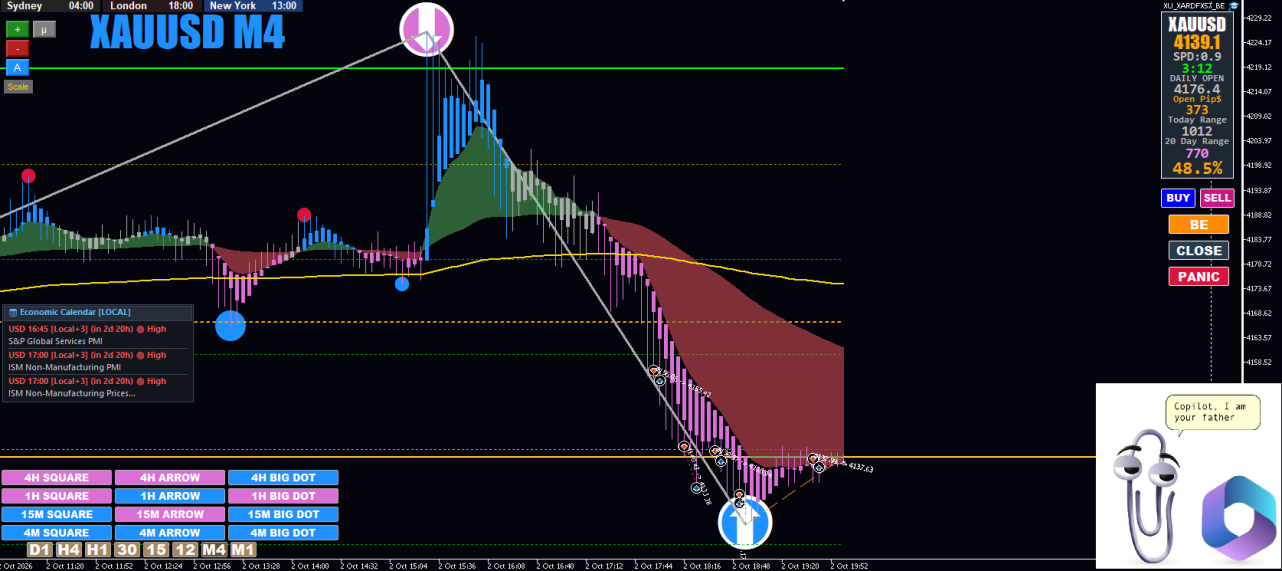
Task: Click the 48.5% percentage readout
Action: click(x=1197, y=168)
